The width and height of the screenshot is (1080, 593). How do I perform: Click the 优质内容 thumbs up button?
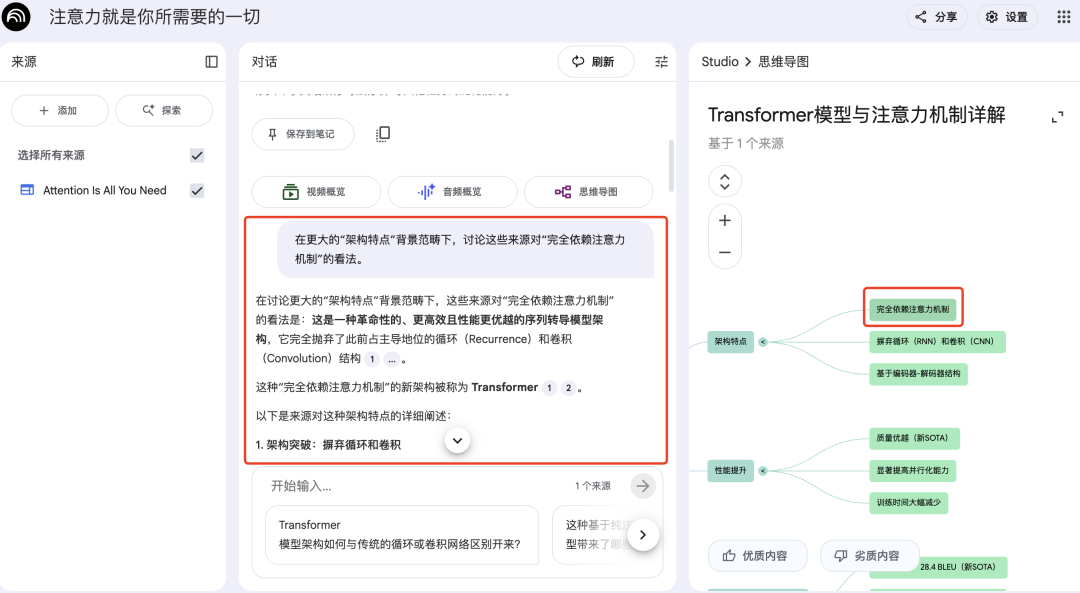pos(758,556)
